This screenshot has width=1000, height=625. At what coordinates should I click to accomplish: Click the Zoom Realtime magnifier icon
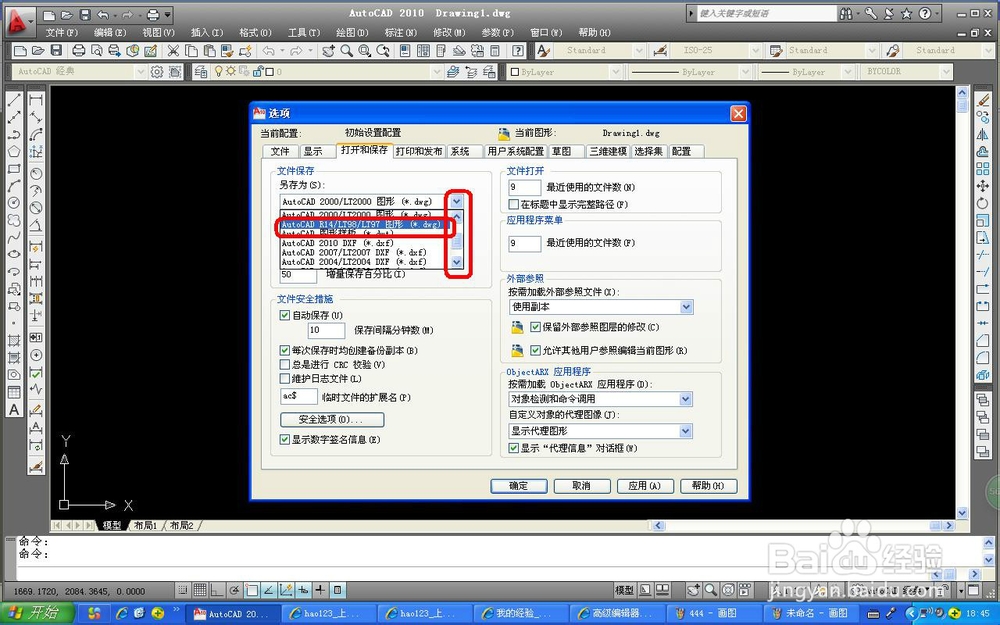point(346,50)
